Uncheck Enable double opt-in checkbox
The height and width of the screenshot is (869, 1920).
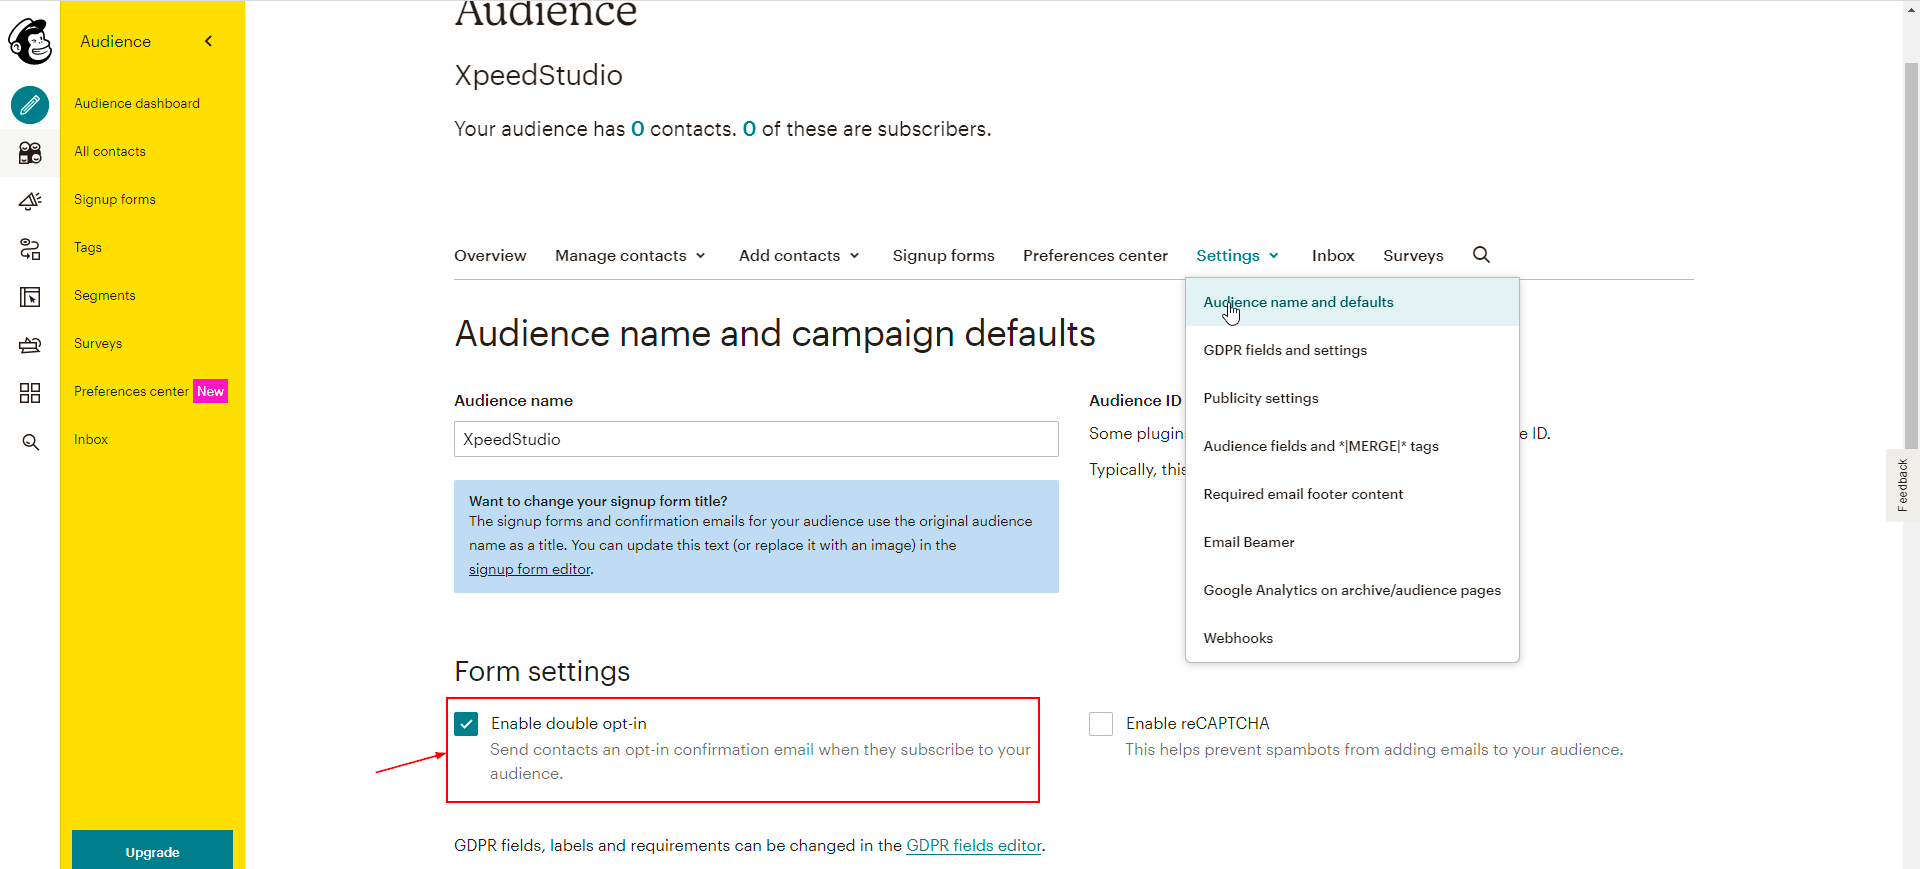click(466, 723)
